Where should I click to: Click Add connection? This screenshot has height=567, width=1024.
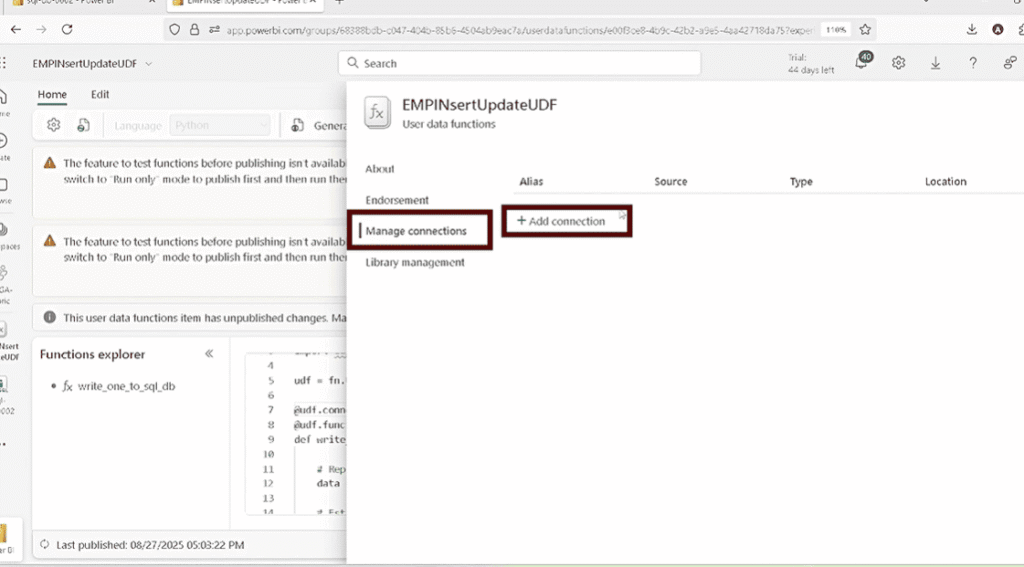(x=561, y=221)
